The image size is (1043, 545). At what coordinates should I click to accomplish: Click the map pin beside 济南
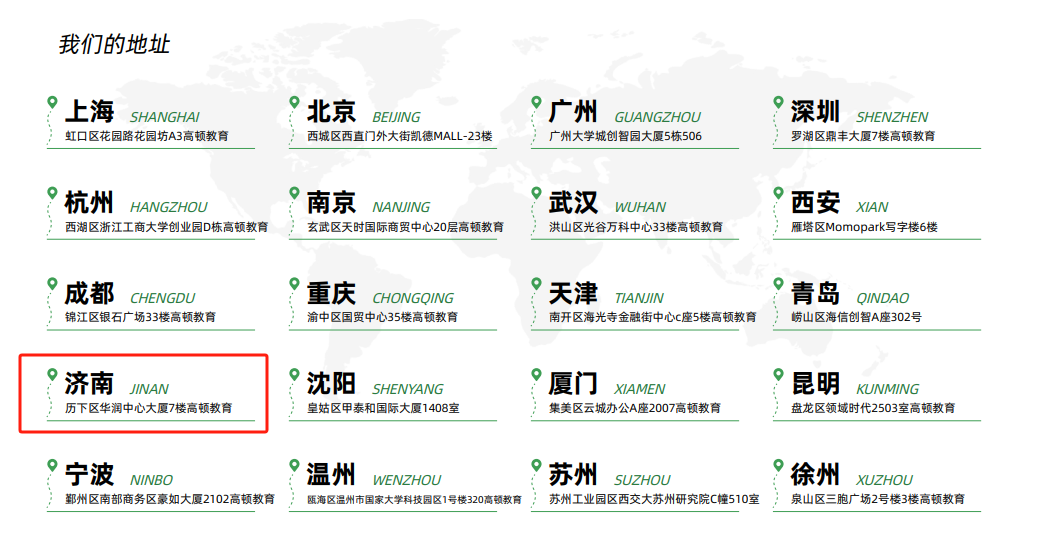click(x=52, y=375)
